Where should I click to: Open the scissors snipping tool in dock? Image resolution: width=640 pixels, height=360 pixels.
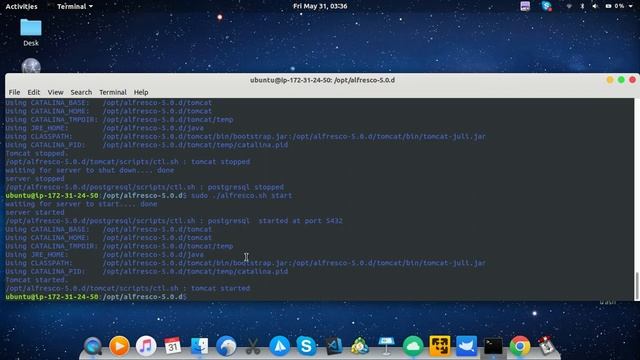point(253,346)
